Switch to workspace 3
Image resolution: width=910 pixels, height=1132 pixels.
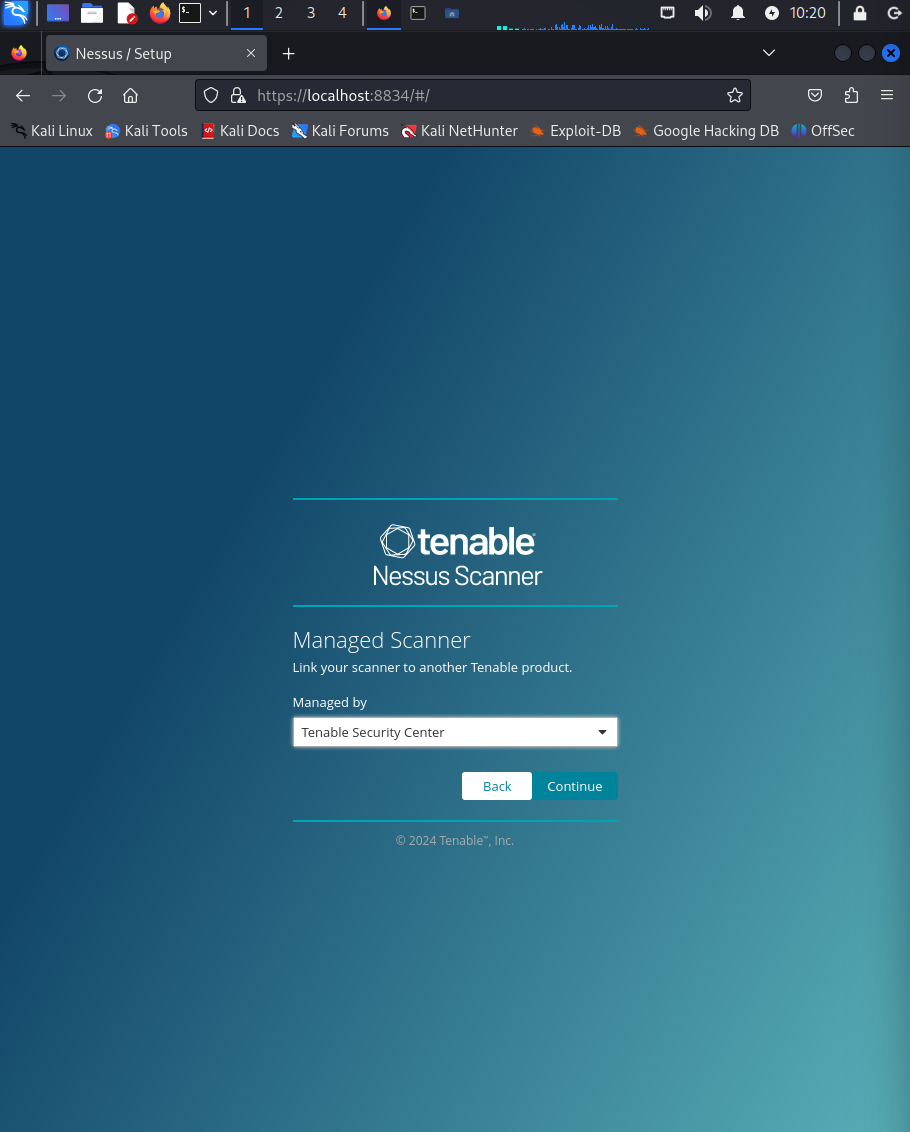(311, 13)
